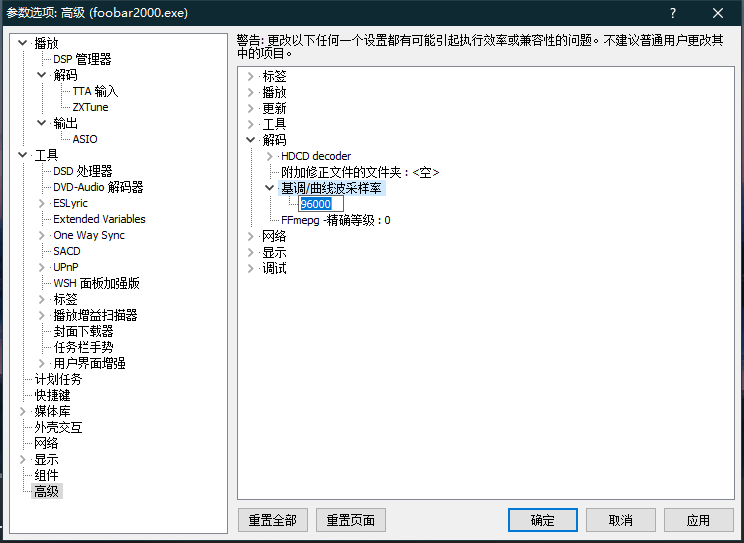
Task: Click the 96000 sample rate input field
Action: 321,204
